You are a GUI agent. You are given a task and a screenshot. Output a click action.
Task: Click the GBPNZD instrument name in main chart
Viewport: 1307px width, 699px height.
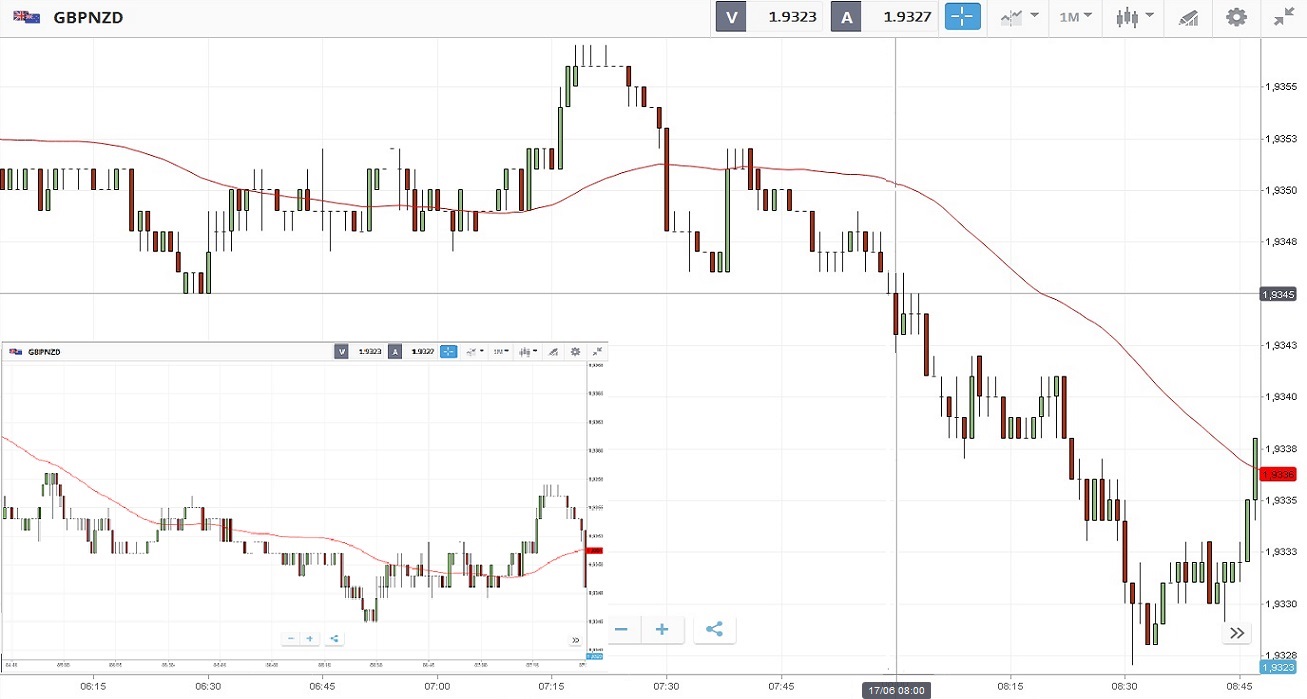tap(88, 17)
